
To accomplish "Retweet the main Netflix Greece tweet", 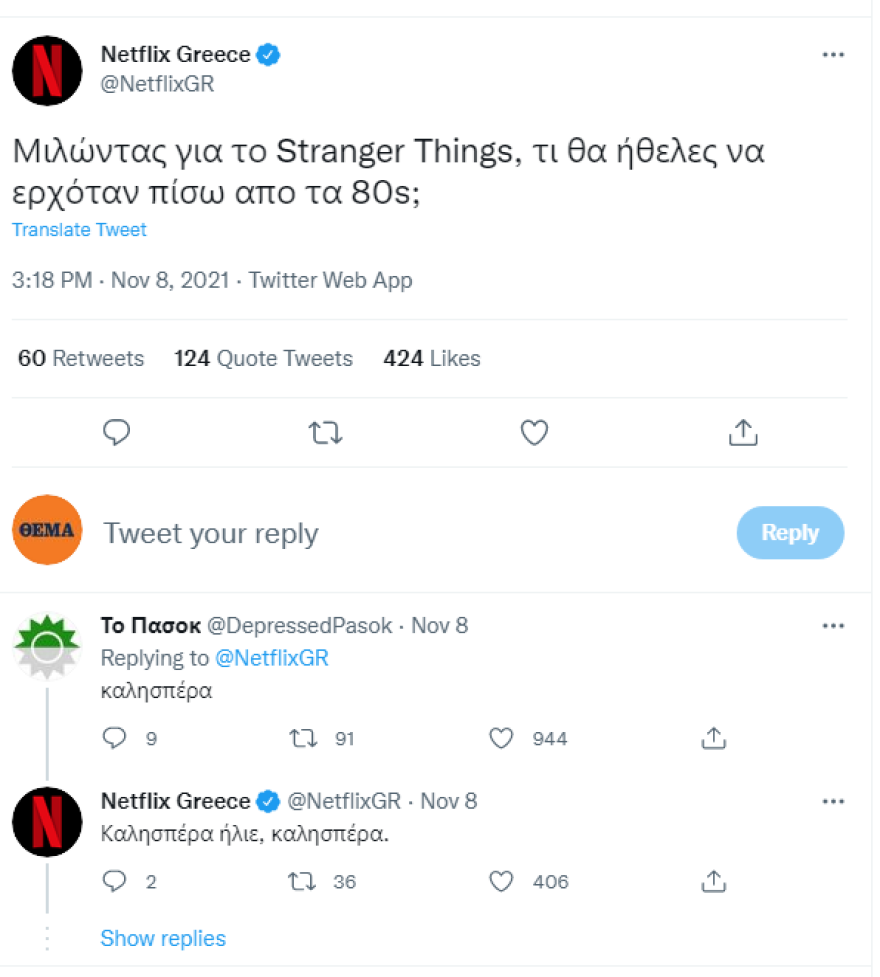I will point(325,432).
